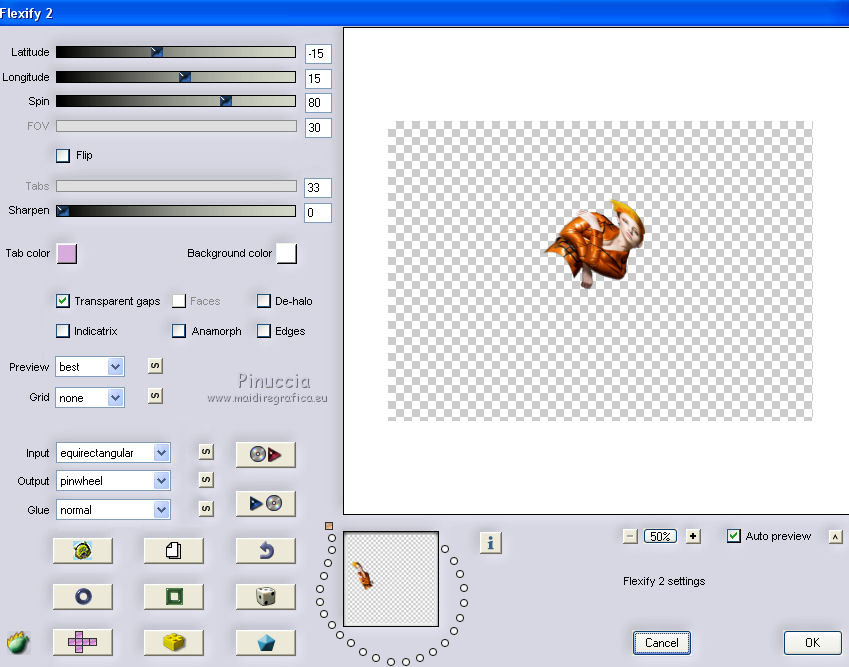This screenshot has width=849, height=667.
Task: Click the S button next to Grid
Action: (x=155, y=396)
